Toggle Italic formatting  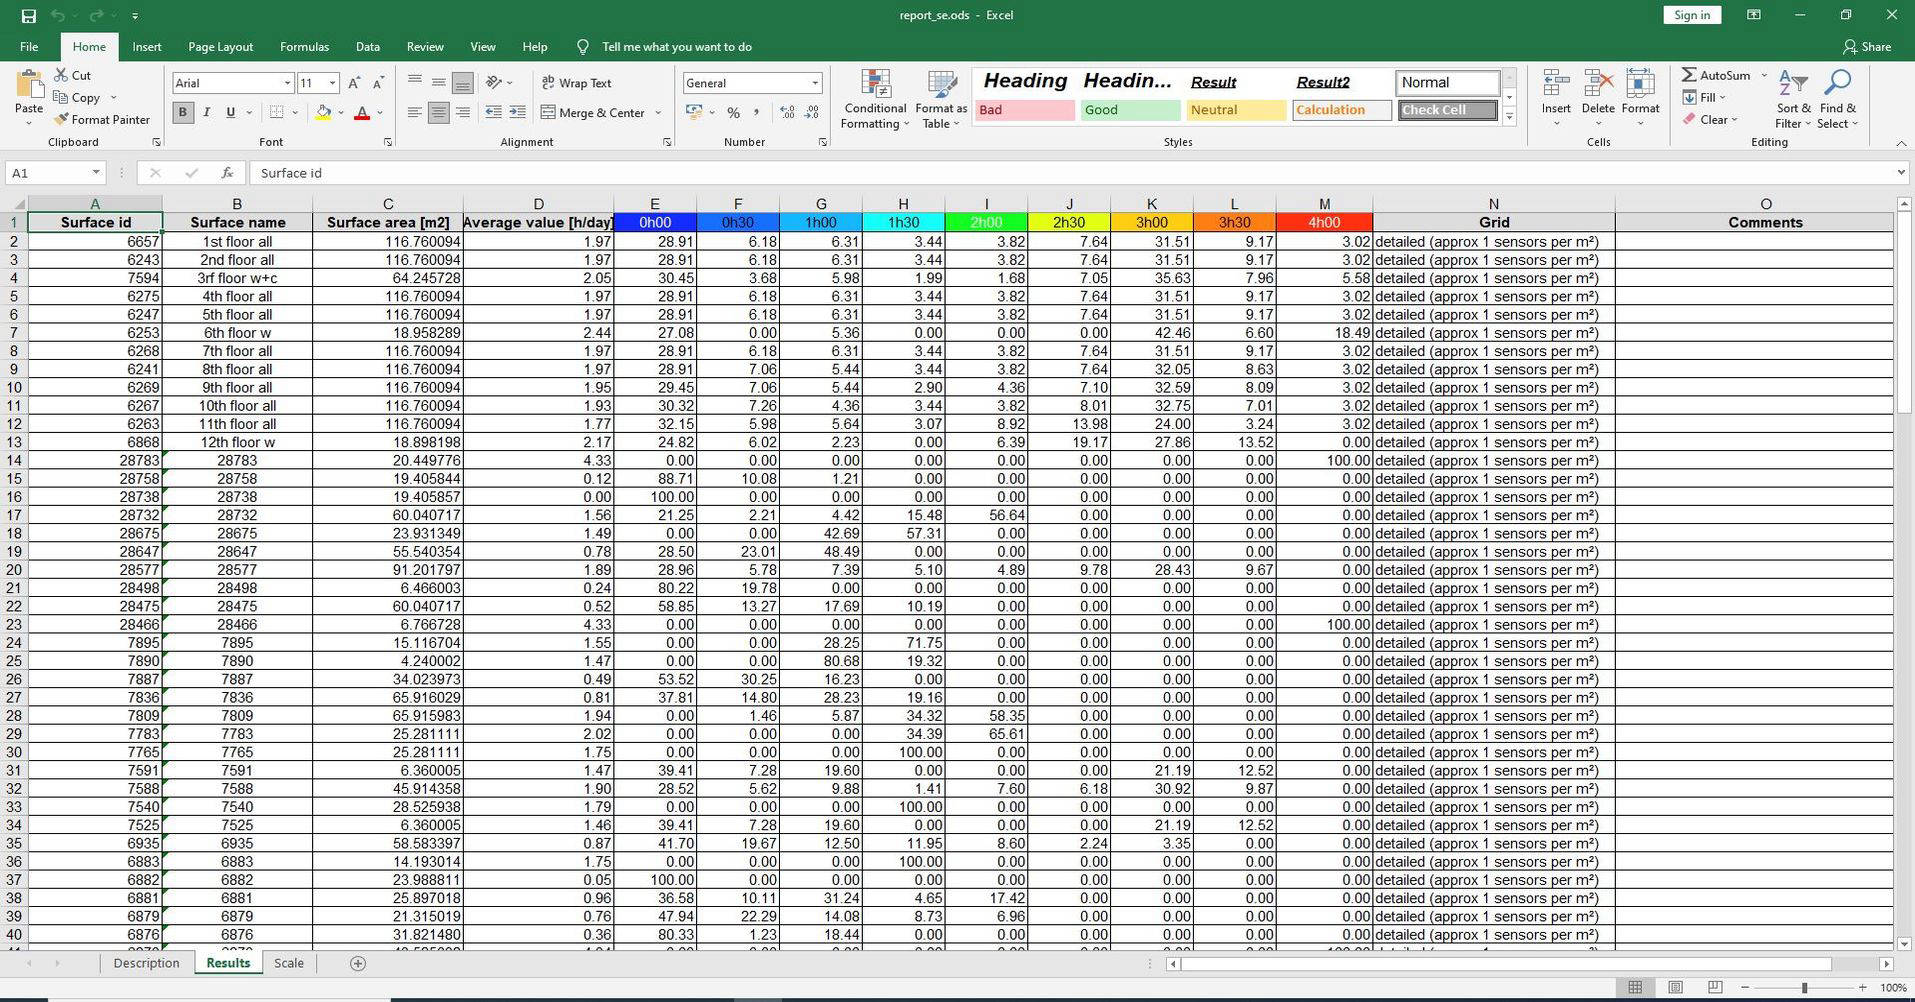click(x=206, y=113)
